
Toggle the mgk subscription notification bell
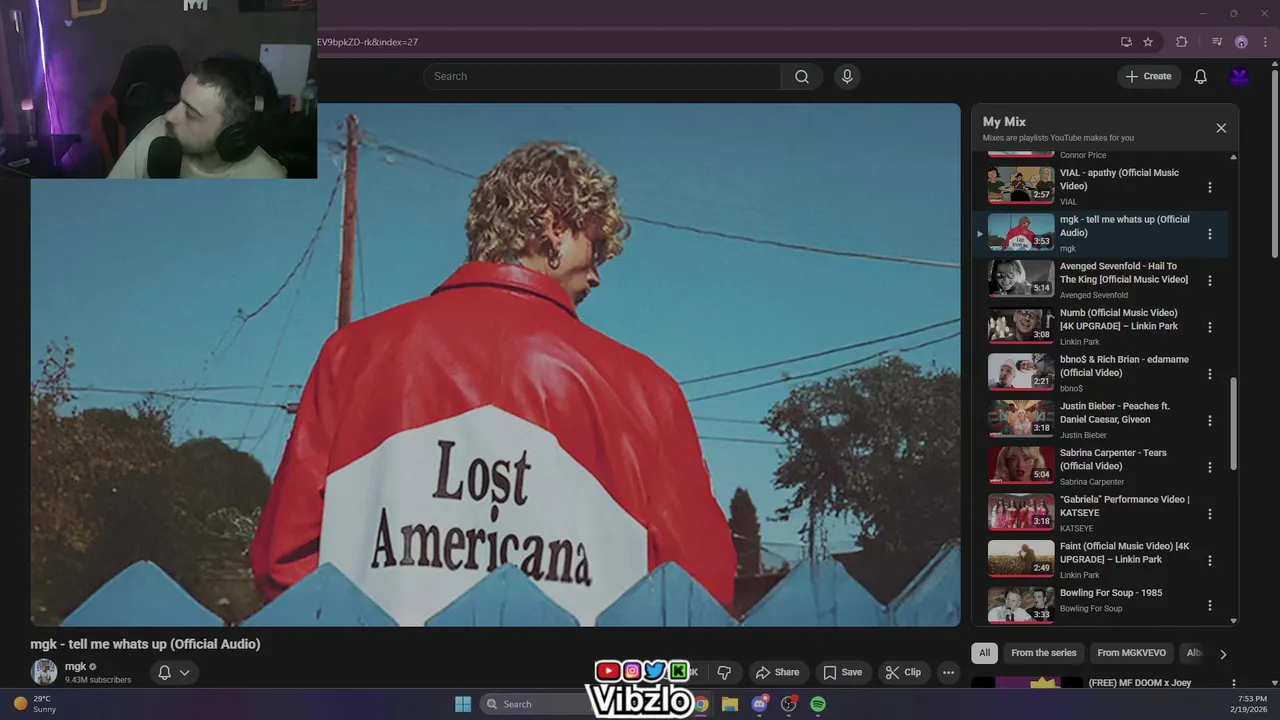tap(164, 672)
